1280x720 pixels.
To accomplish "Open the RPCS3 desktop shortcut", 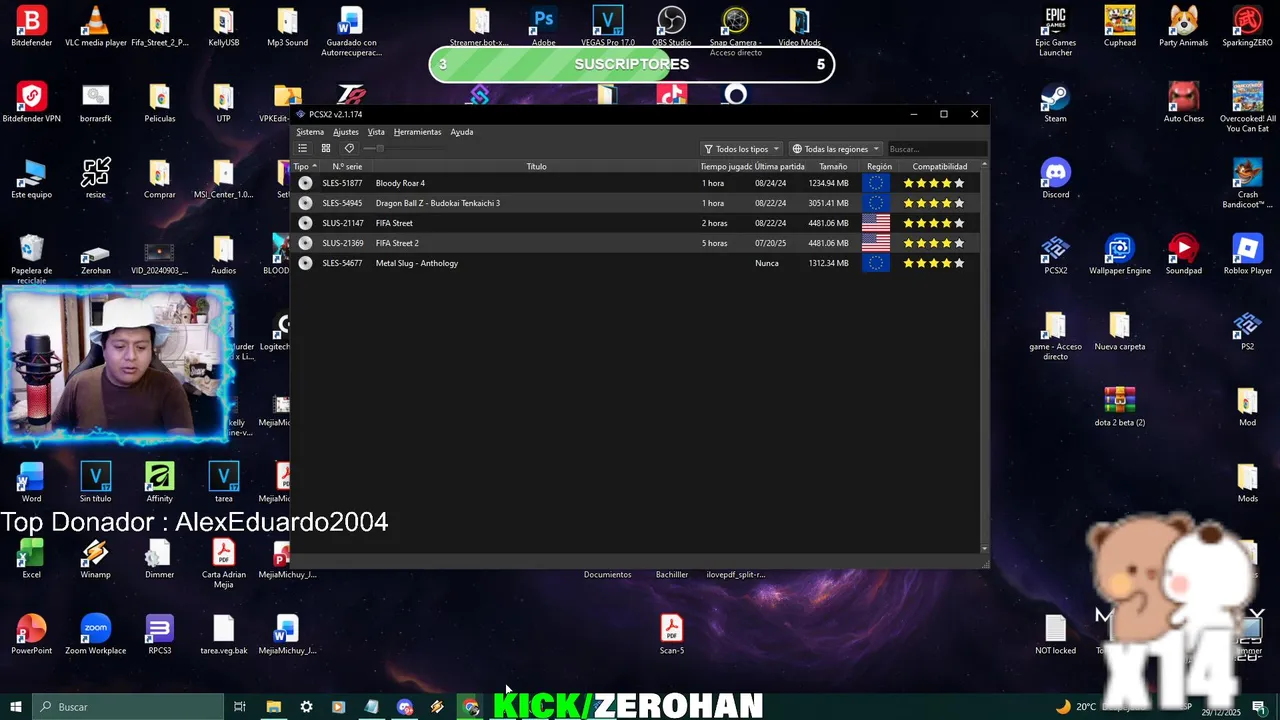I will coord(159,635).
